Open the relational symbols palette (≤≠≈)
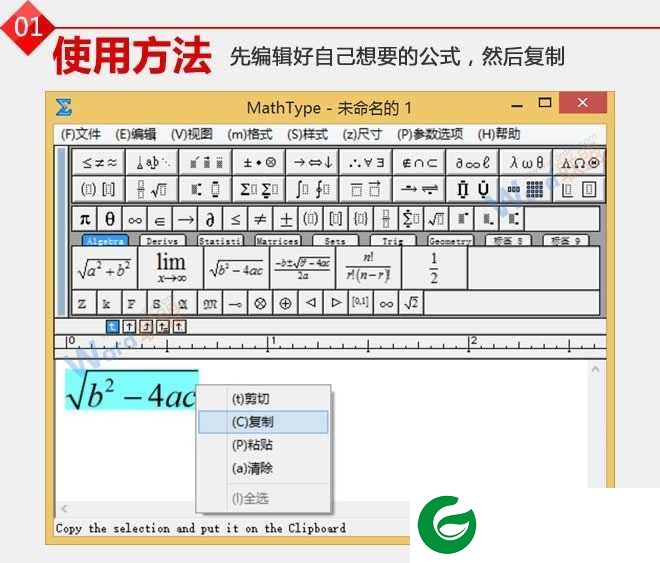 coord(99,162)
